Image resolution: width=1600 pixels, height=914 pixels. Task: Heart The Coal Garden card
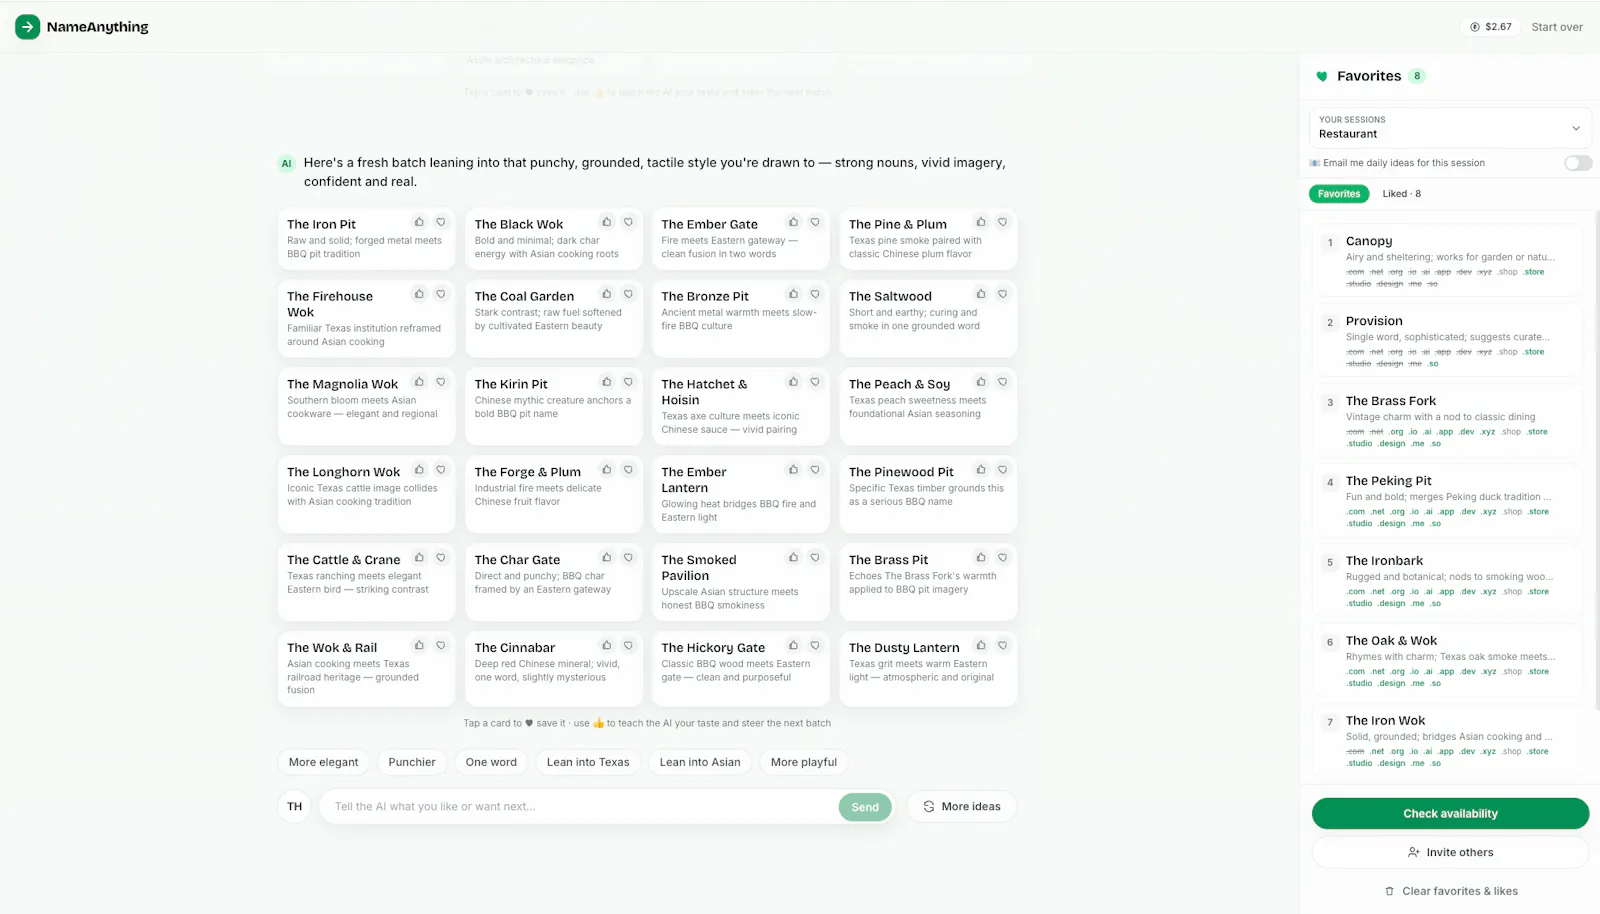(628, 294)
